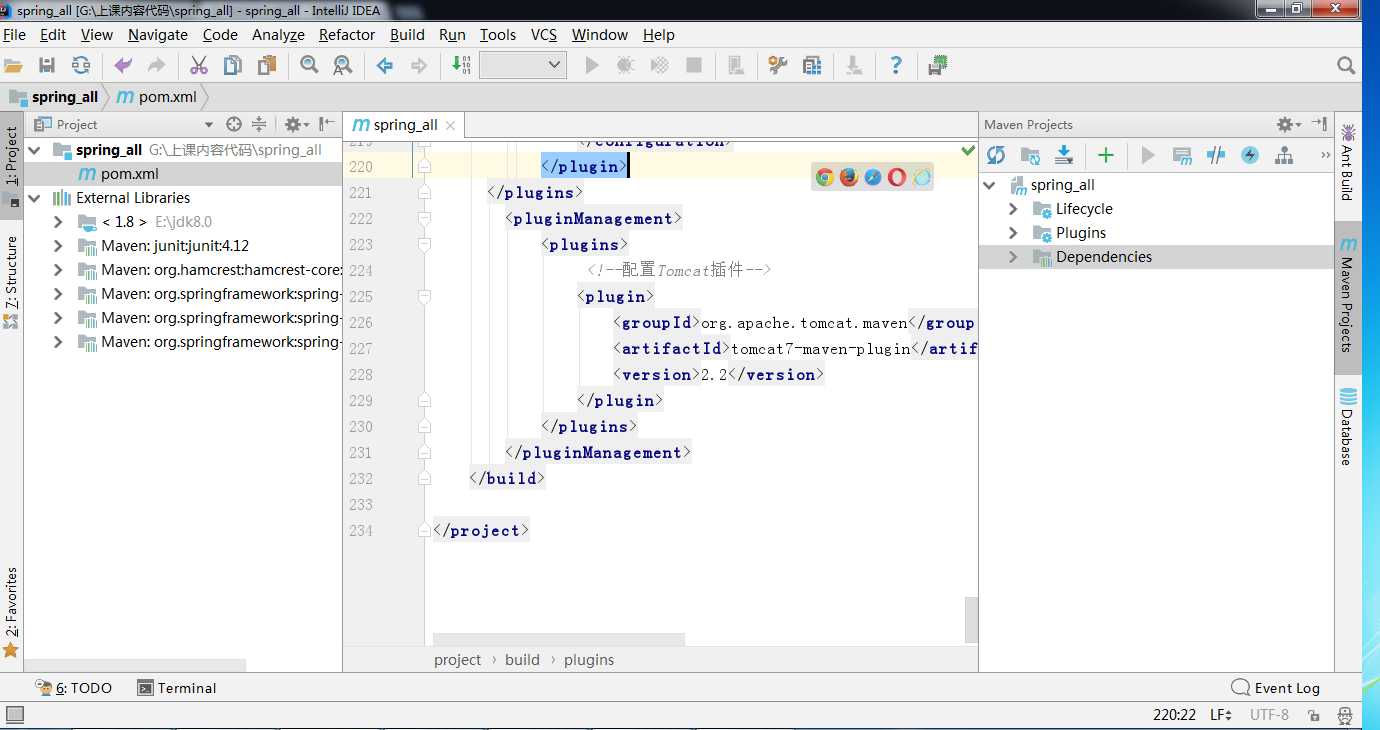
Task: Expand the Dependencies node in Maven panel
Action: tap(1013, 257)
